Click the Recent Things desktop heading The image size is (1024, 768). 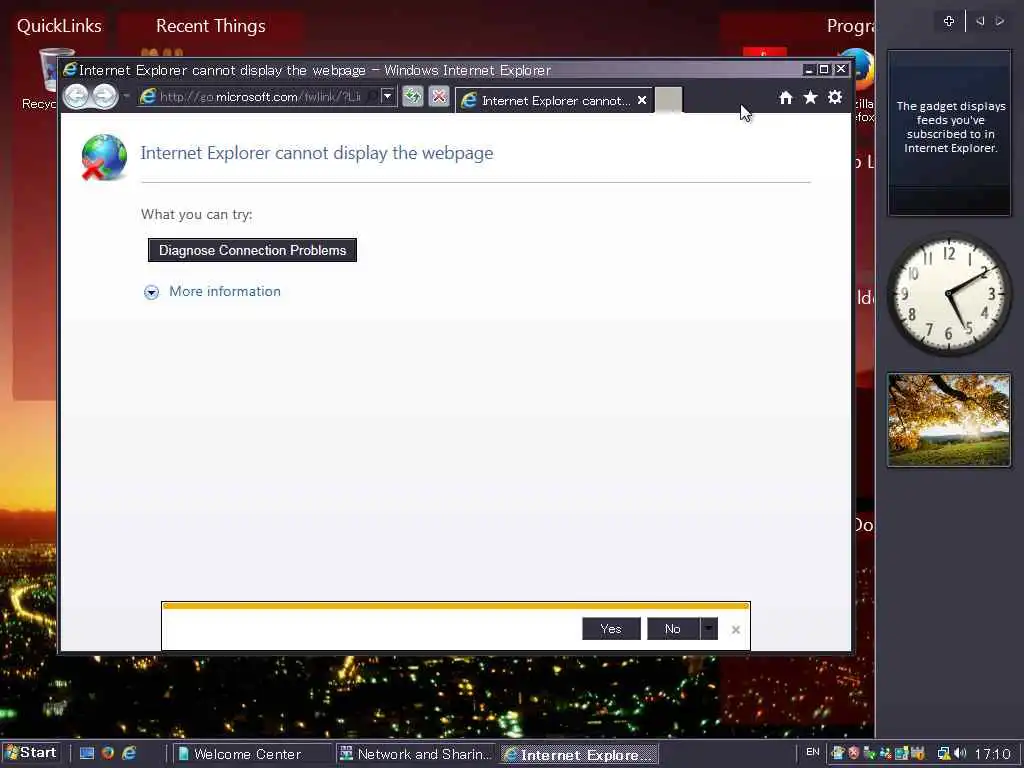(210, 26)
